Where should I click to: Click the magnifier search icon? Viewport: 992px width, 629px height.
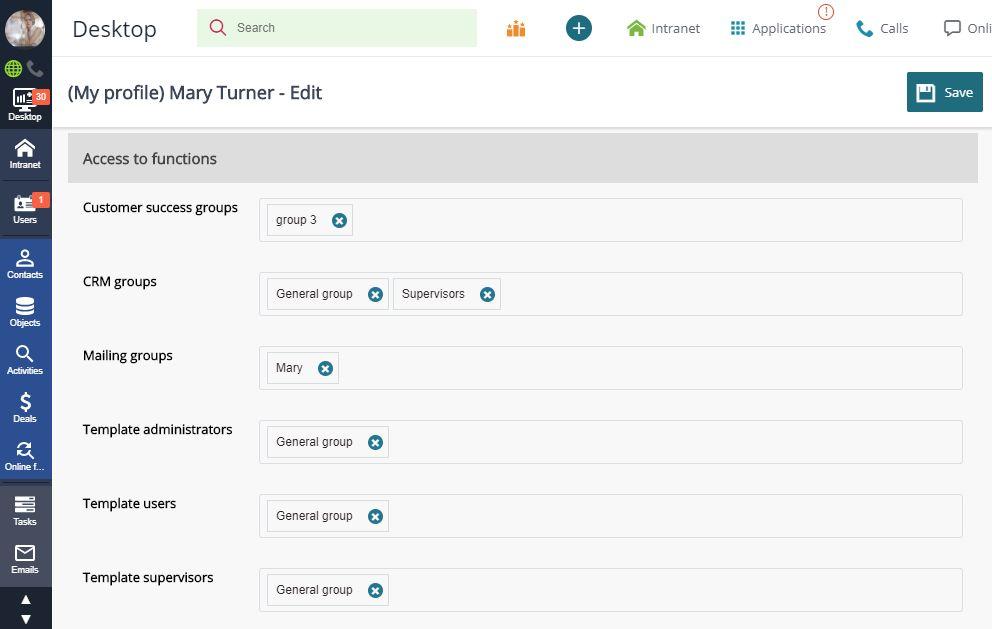pyautogui.click(x=218, y=28)
